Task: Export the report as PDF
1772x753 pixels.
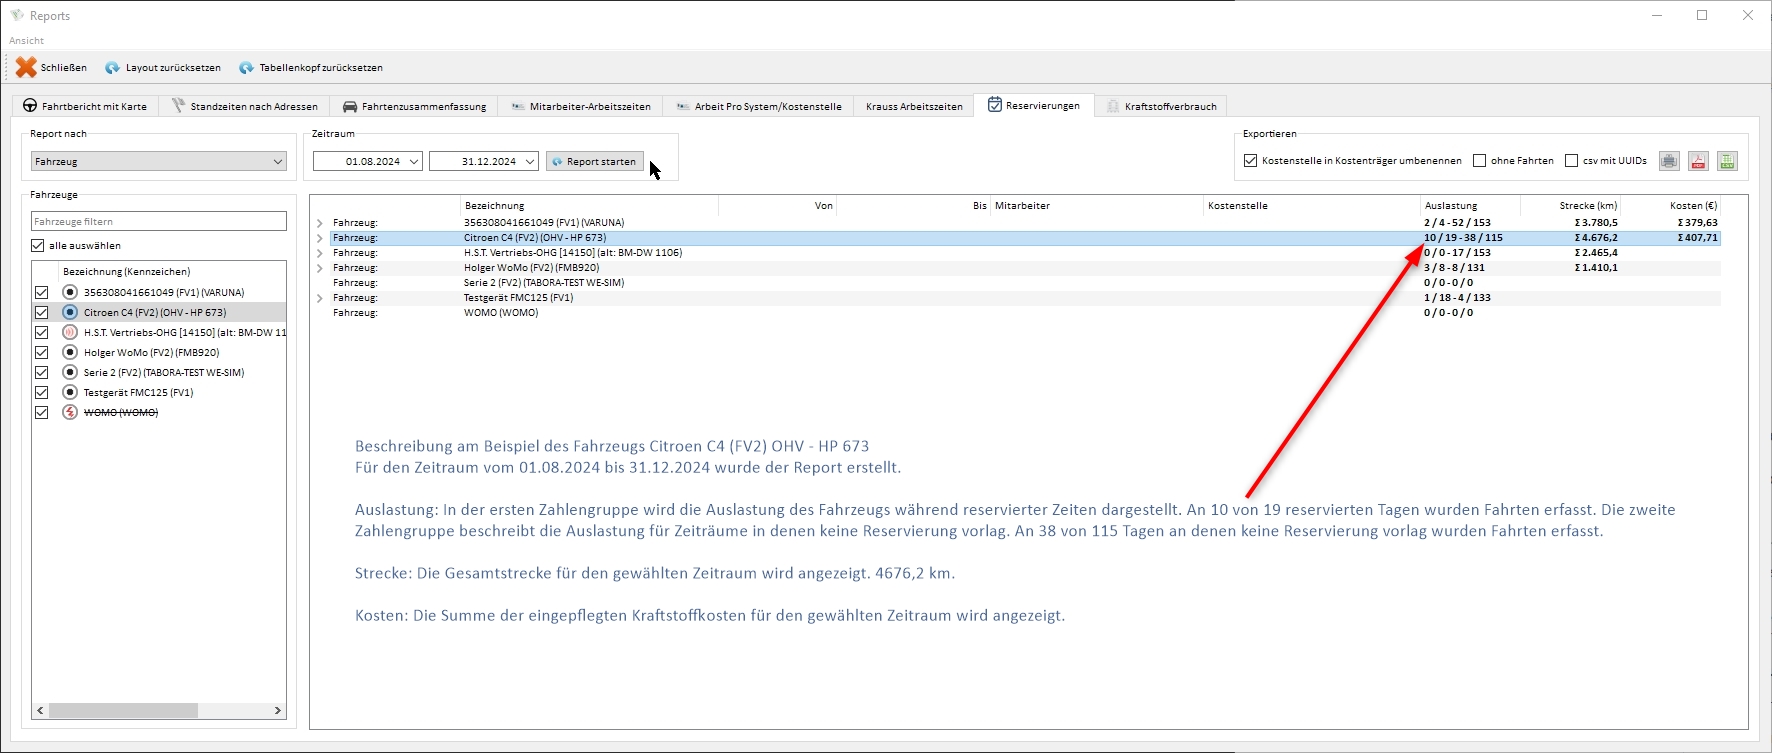Action: [1698, 161]
